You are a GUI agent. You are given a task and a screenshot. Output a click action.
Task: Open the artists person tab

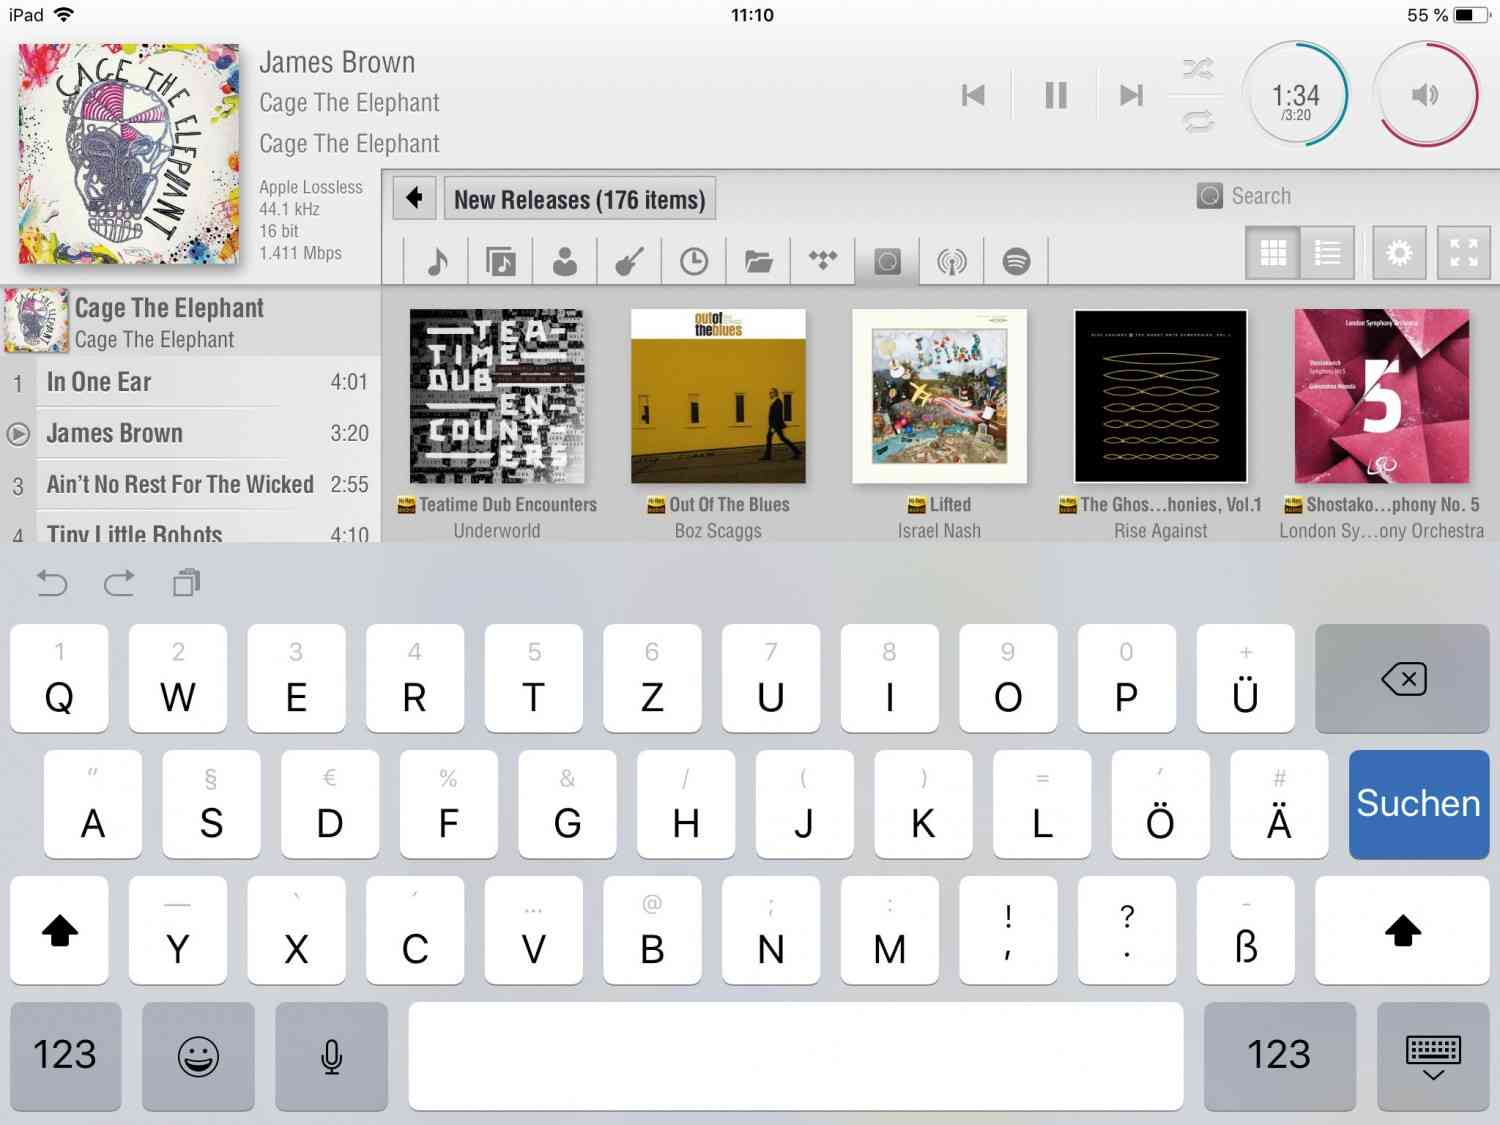click(565, 262)
